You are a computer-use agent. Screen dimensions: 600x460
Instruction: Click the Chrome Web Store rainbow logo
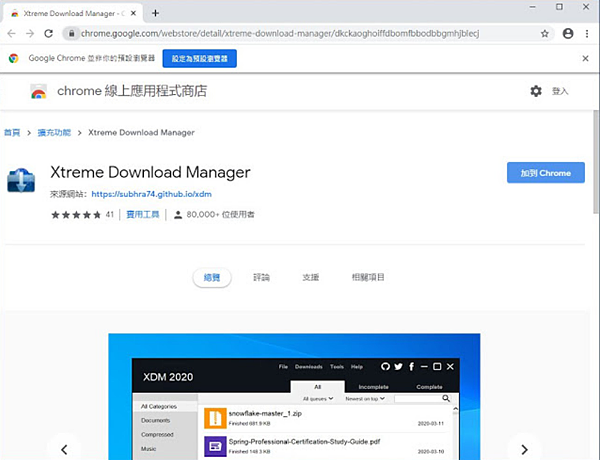click(39, 91)
